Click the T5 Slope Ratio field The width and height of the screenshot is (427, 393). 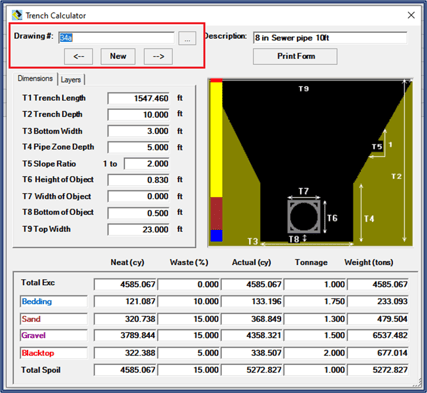[147, 164]
